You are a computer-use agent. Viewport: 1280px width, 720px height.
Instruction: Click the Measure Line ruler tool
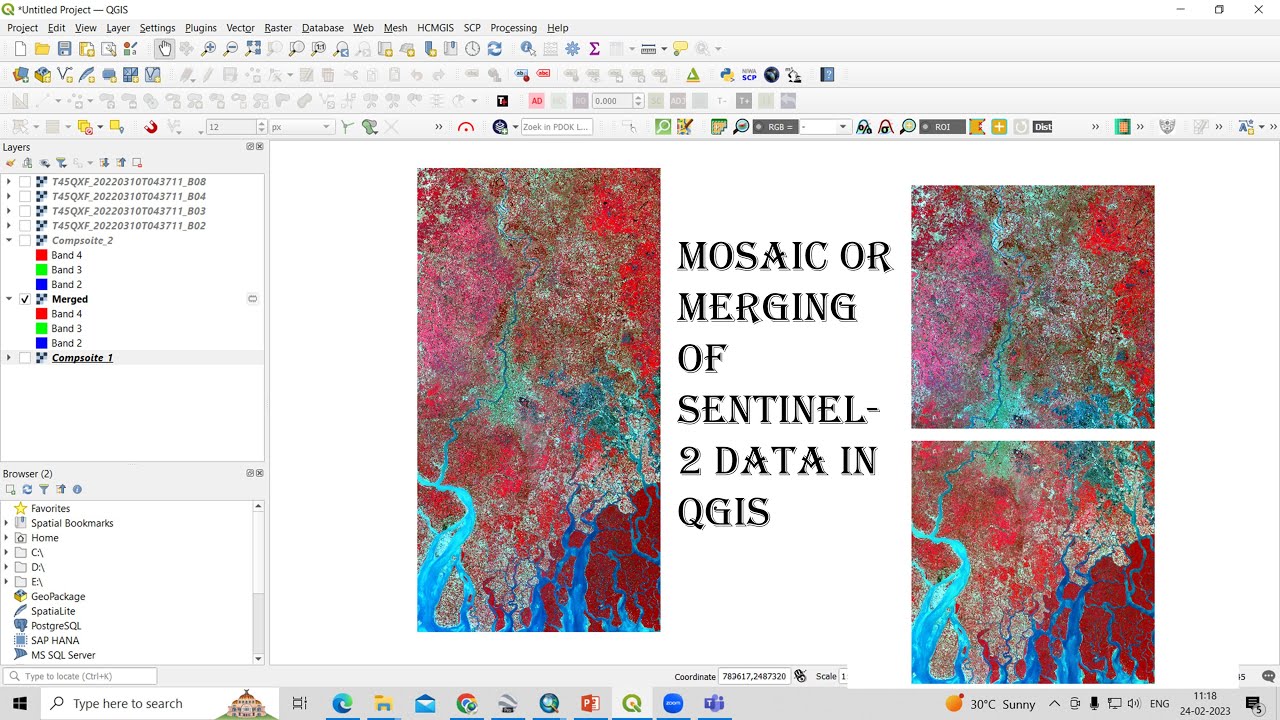tap(647, 48)
